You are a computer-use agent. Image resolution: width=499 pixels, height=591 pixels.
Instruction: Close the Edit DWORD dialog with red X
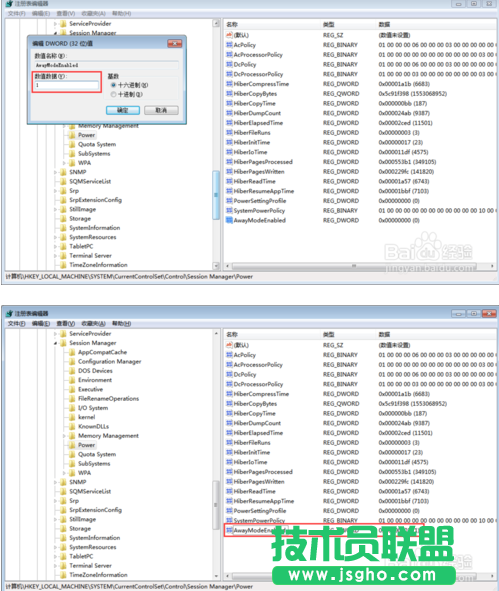click(x=174, y=43)
